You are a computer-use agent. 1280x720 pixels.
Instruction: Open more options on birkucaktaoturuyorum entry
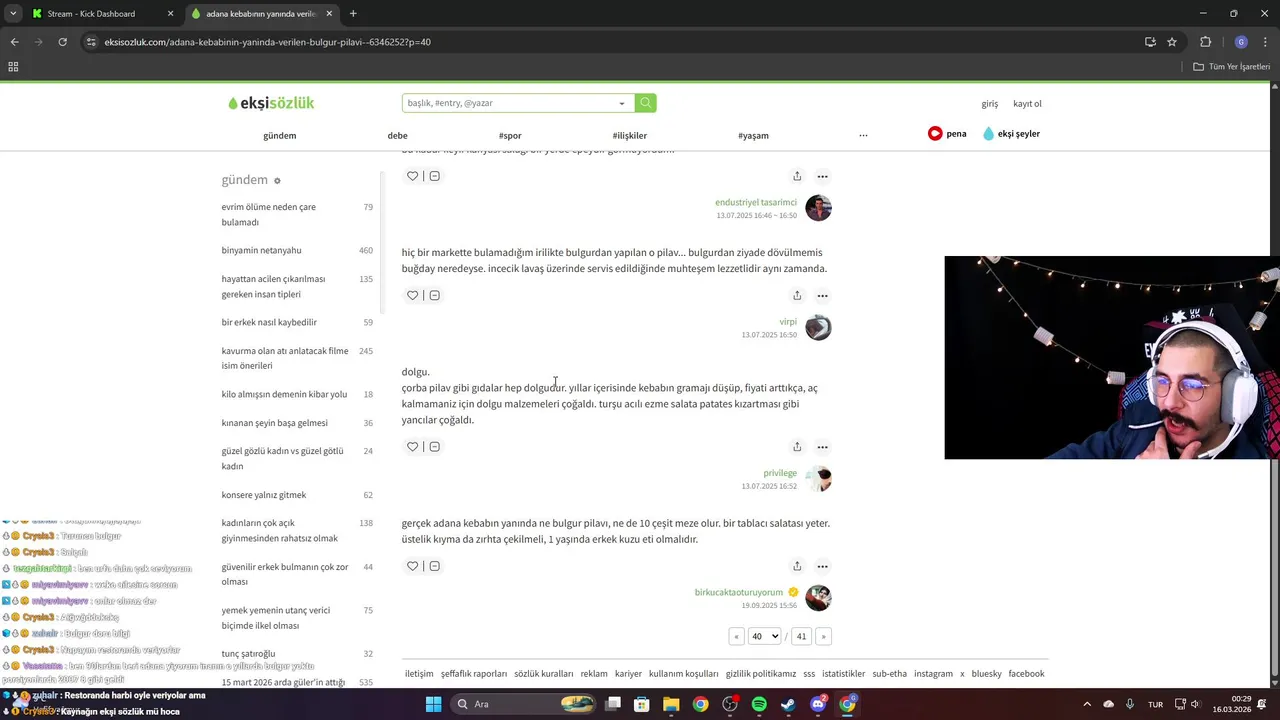pos(822,566)
